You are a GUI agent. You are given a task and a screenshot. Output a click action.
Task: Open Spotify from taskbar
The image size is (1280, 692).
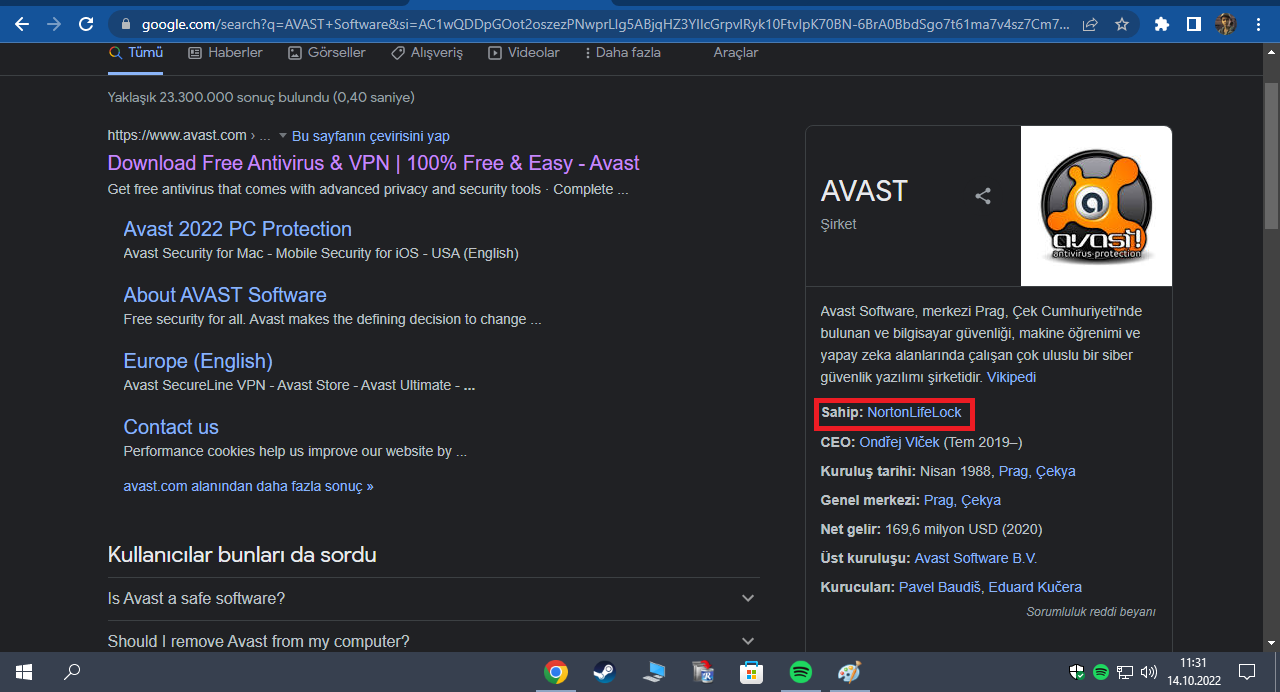(x=801, y=672)
